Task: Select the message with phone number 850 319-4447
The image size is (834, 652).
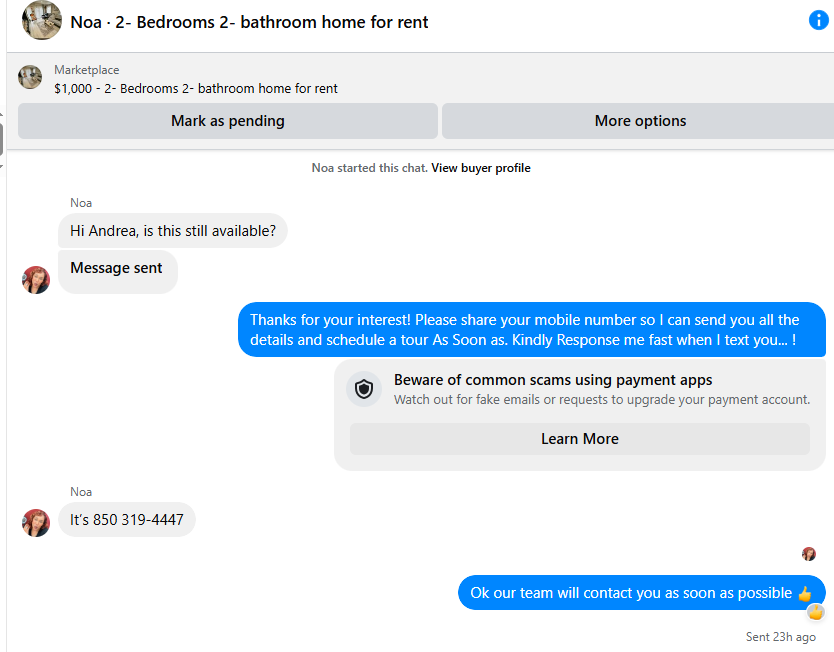Action: [x=127, y=520]
